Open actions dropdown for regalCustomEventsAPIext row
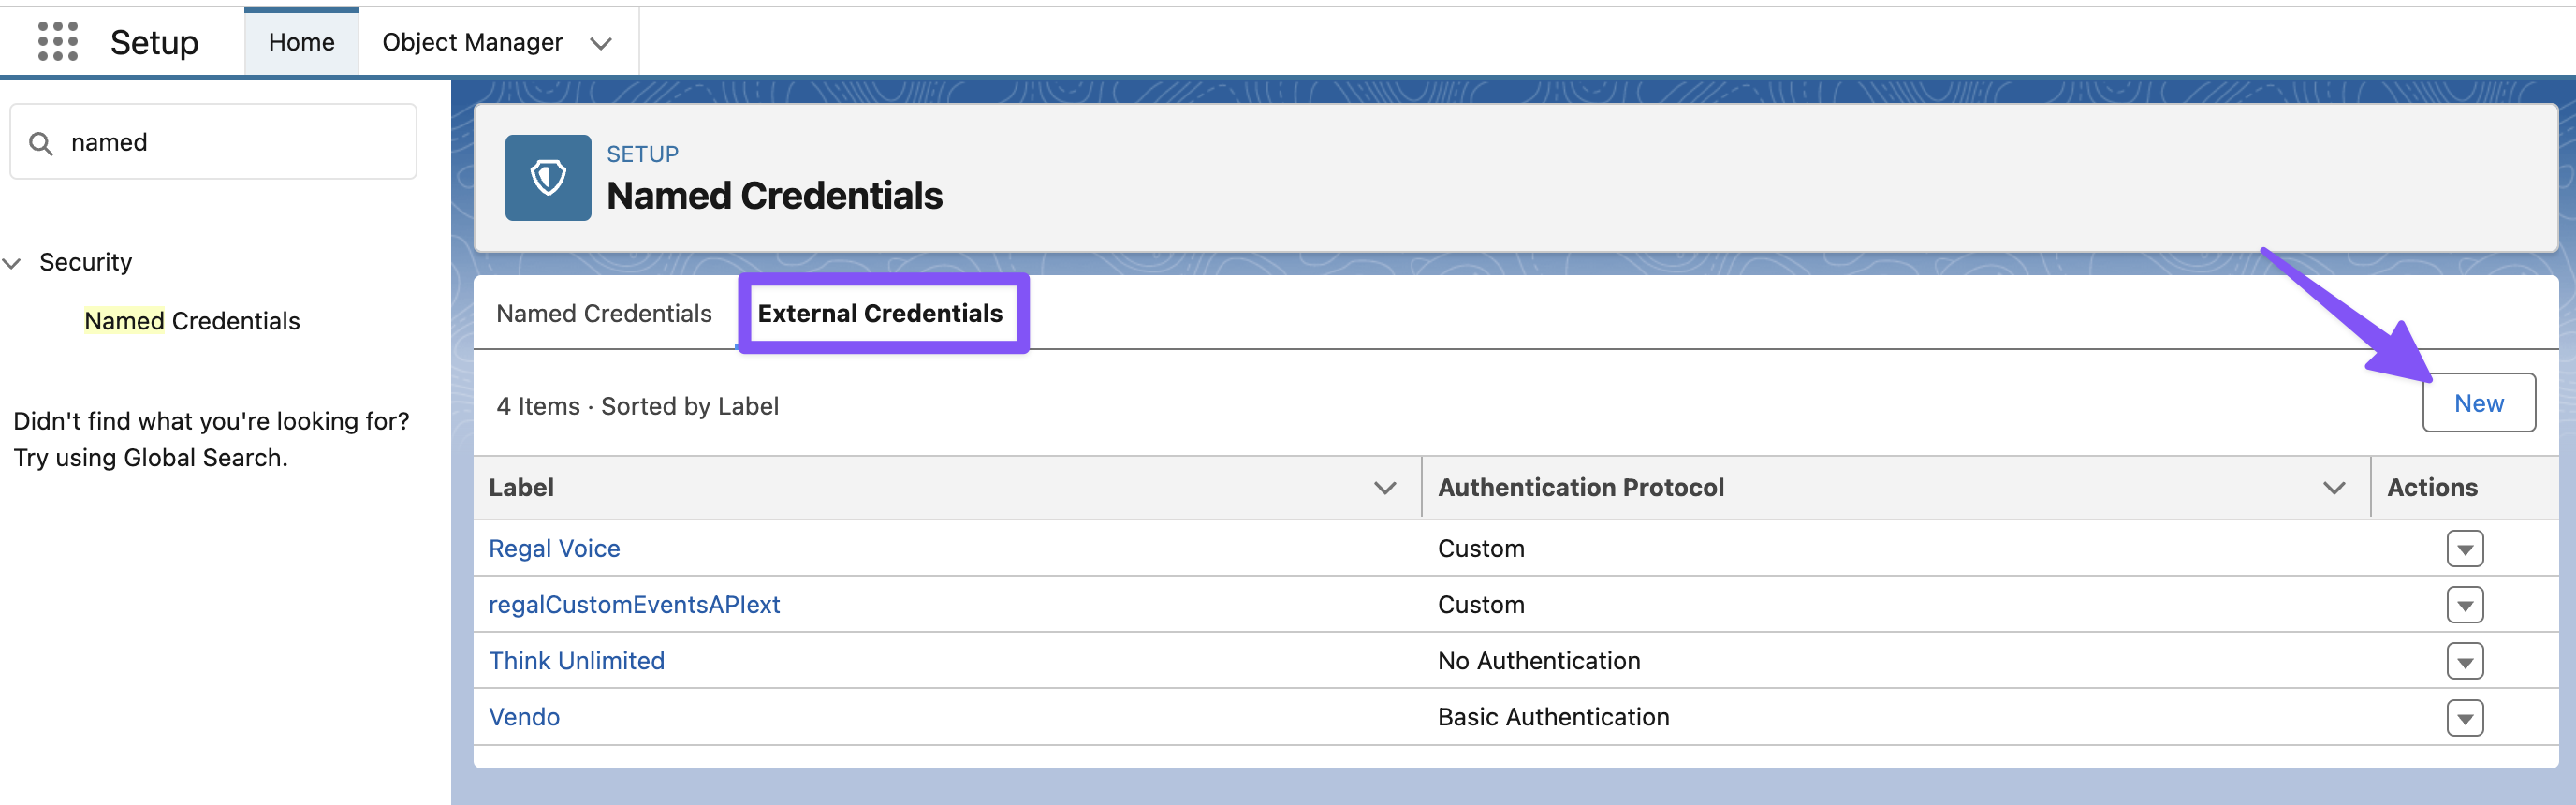Screen dimensions: 2576x805 (2465, 605)
